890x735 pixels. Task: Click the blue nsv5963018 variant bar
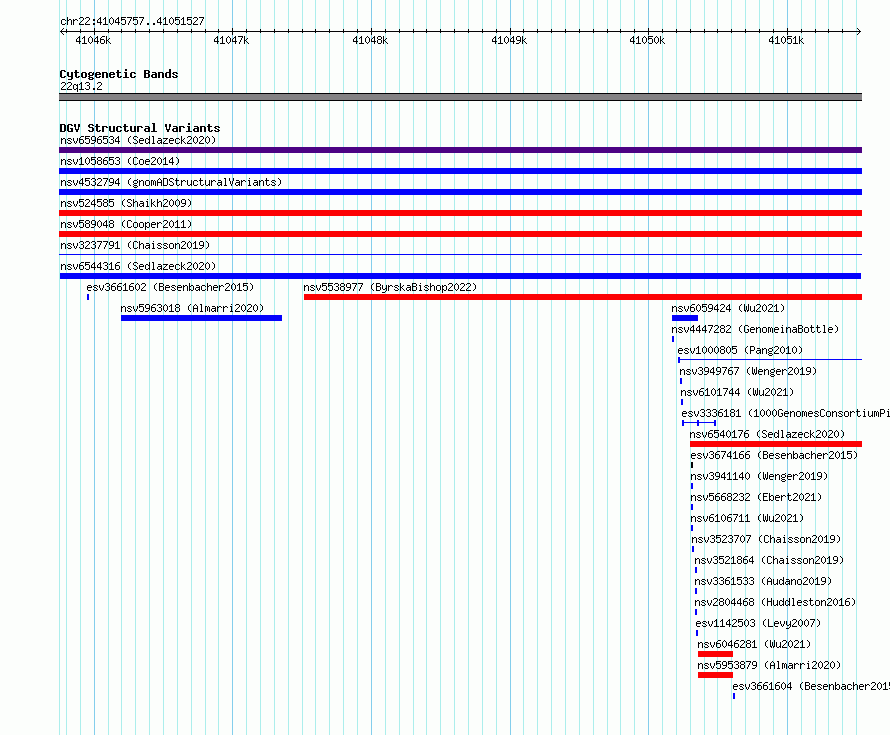tap(201, 318)
